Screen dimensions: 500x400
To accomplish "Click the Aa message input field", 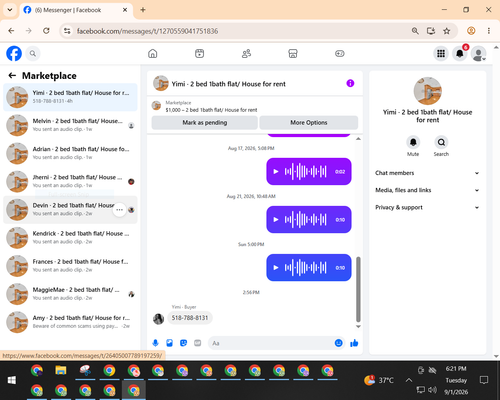I will point(272,343).
